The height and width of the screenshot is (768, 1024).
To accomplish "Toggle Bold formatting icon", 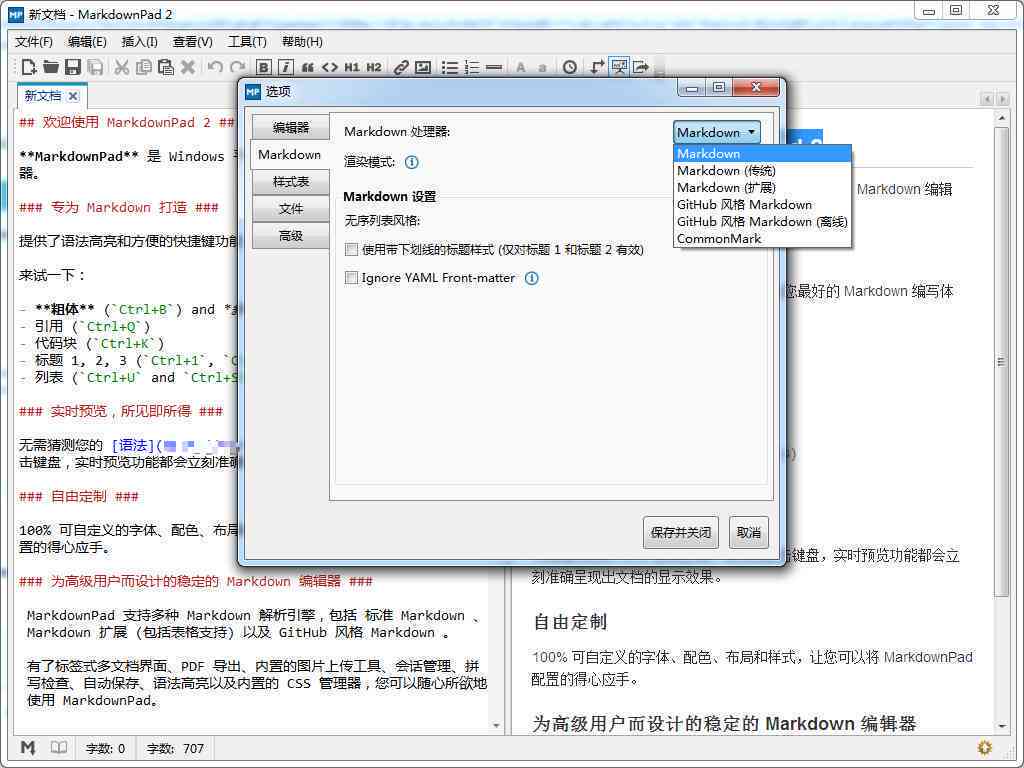I will point(263,67).
